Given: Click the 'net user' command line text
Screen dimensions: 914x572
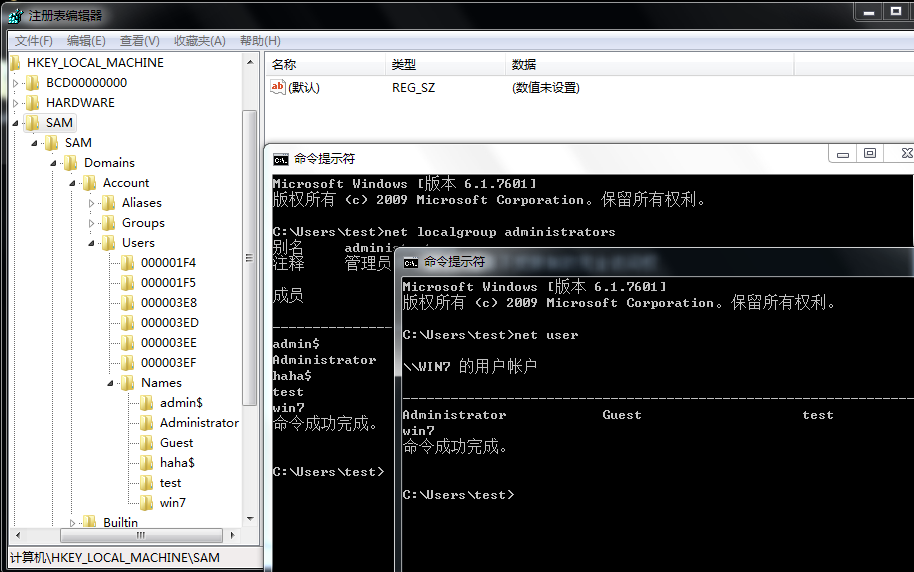Looking at the screenshot, I should pos(546,335).
